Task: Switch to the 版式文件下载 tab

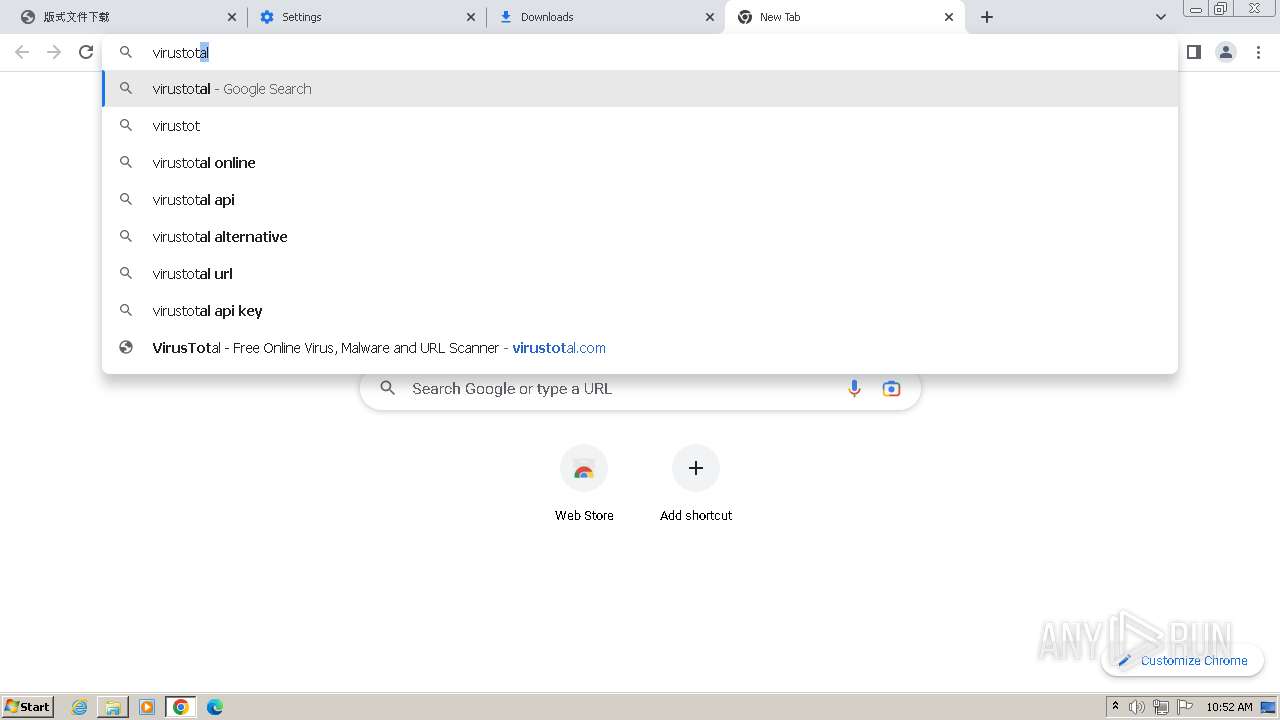Action: (127, 17)
